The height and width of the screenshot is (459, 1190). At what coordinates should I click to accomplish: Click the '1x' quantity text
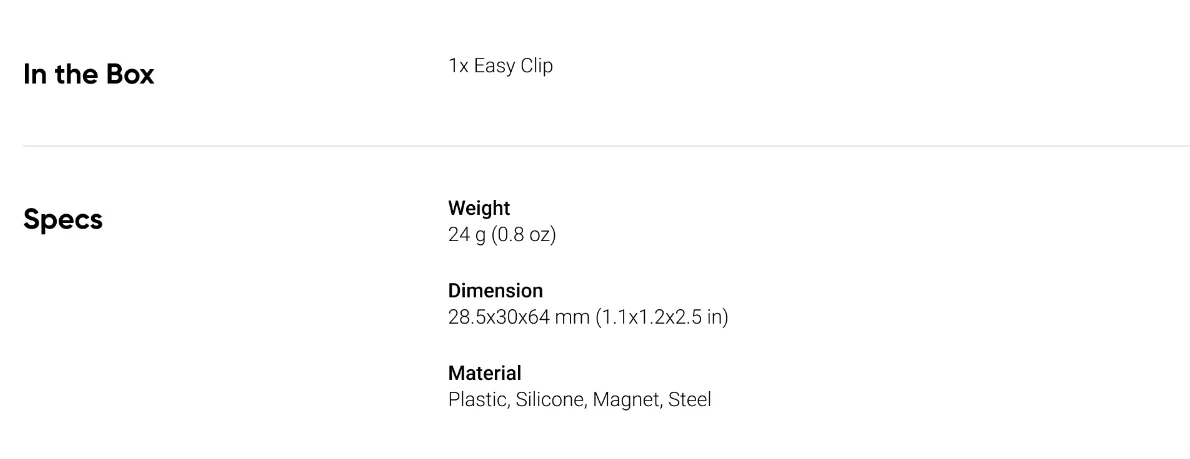point(458,67)
